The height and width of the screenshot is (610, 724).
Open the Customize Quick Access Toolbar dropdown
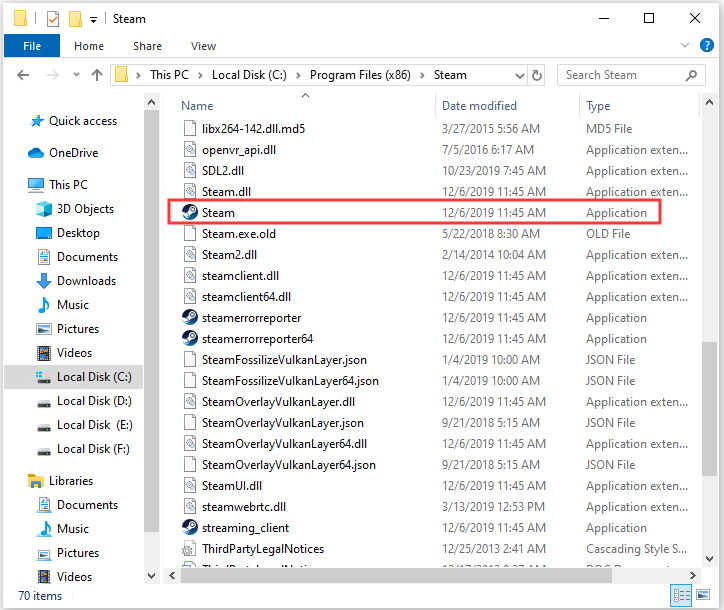(x=93, y=20)
